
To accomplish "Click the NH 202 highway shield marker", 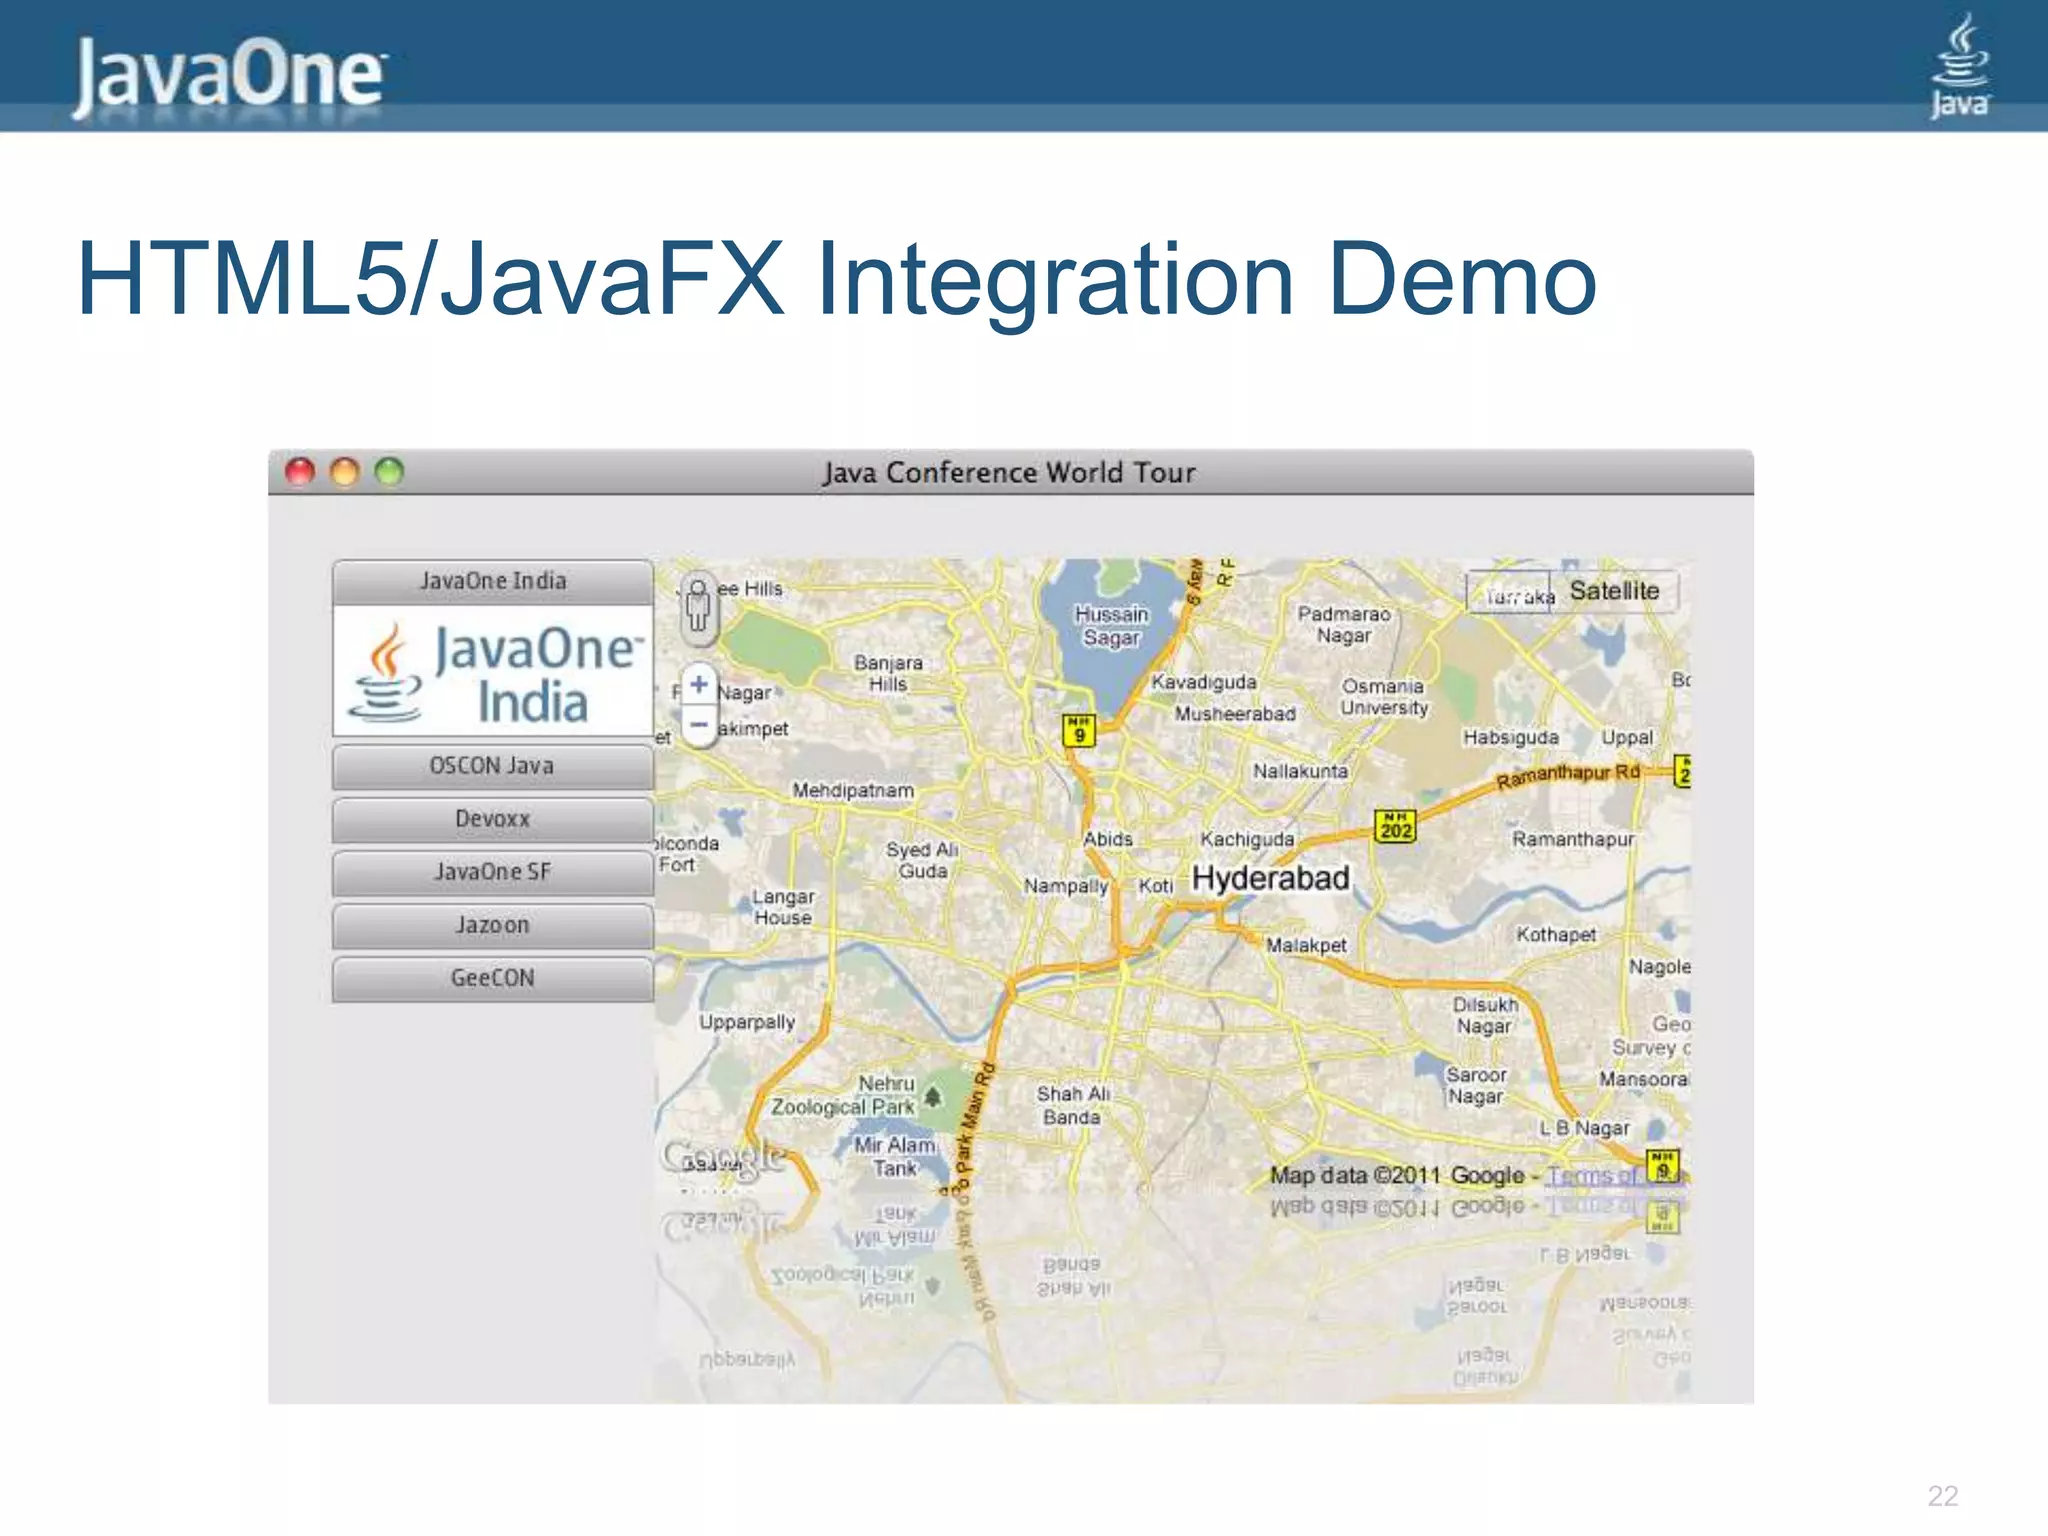I will [1395, 826].
